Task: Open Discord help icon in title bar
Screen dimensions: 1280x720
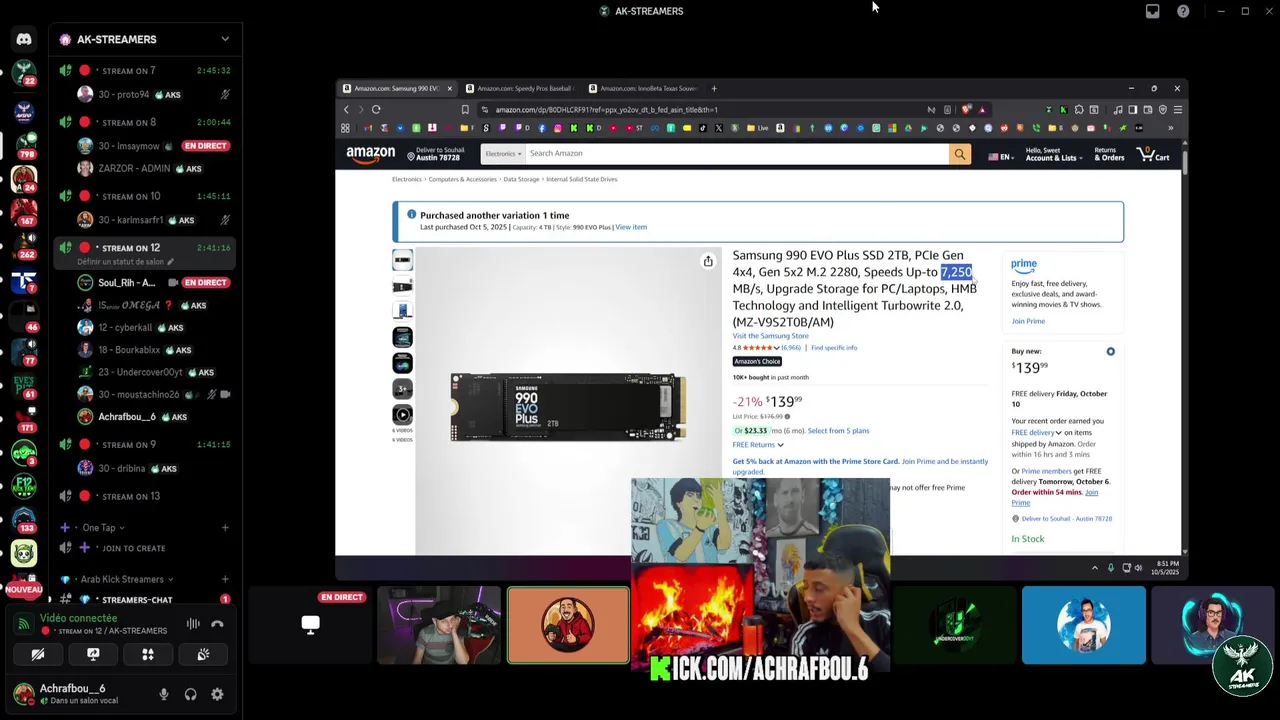Action: (1183, 11)
